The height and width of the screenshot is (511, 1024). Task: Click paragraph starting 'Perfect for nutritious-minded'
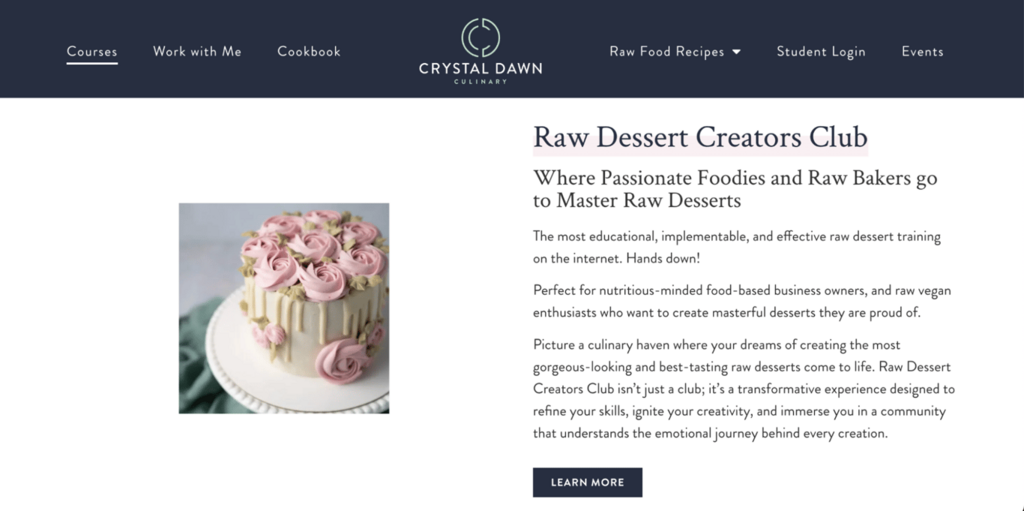(741, 302)
